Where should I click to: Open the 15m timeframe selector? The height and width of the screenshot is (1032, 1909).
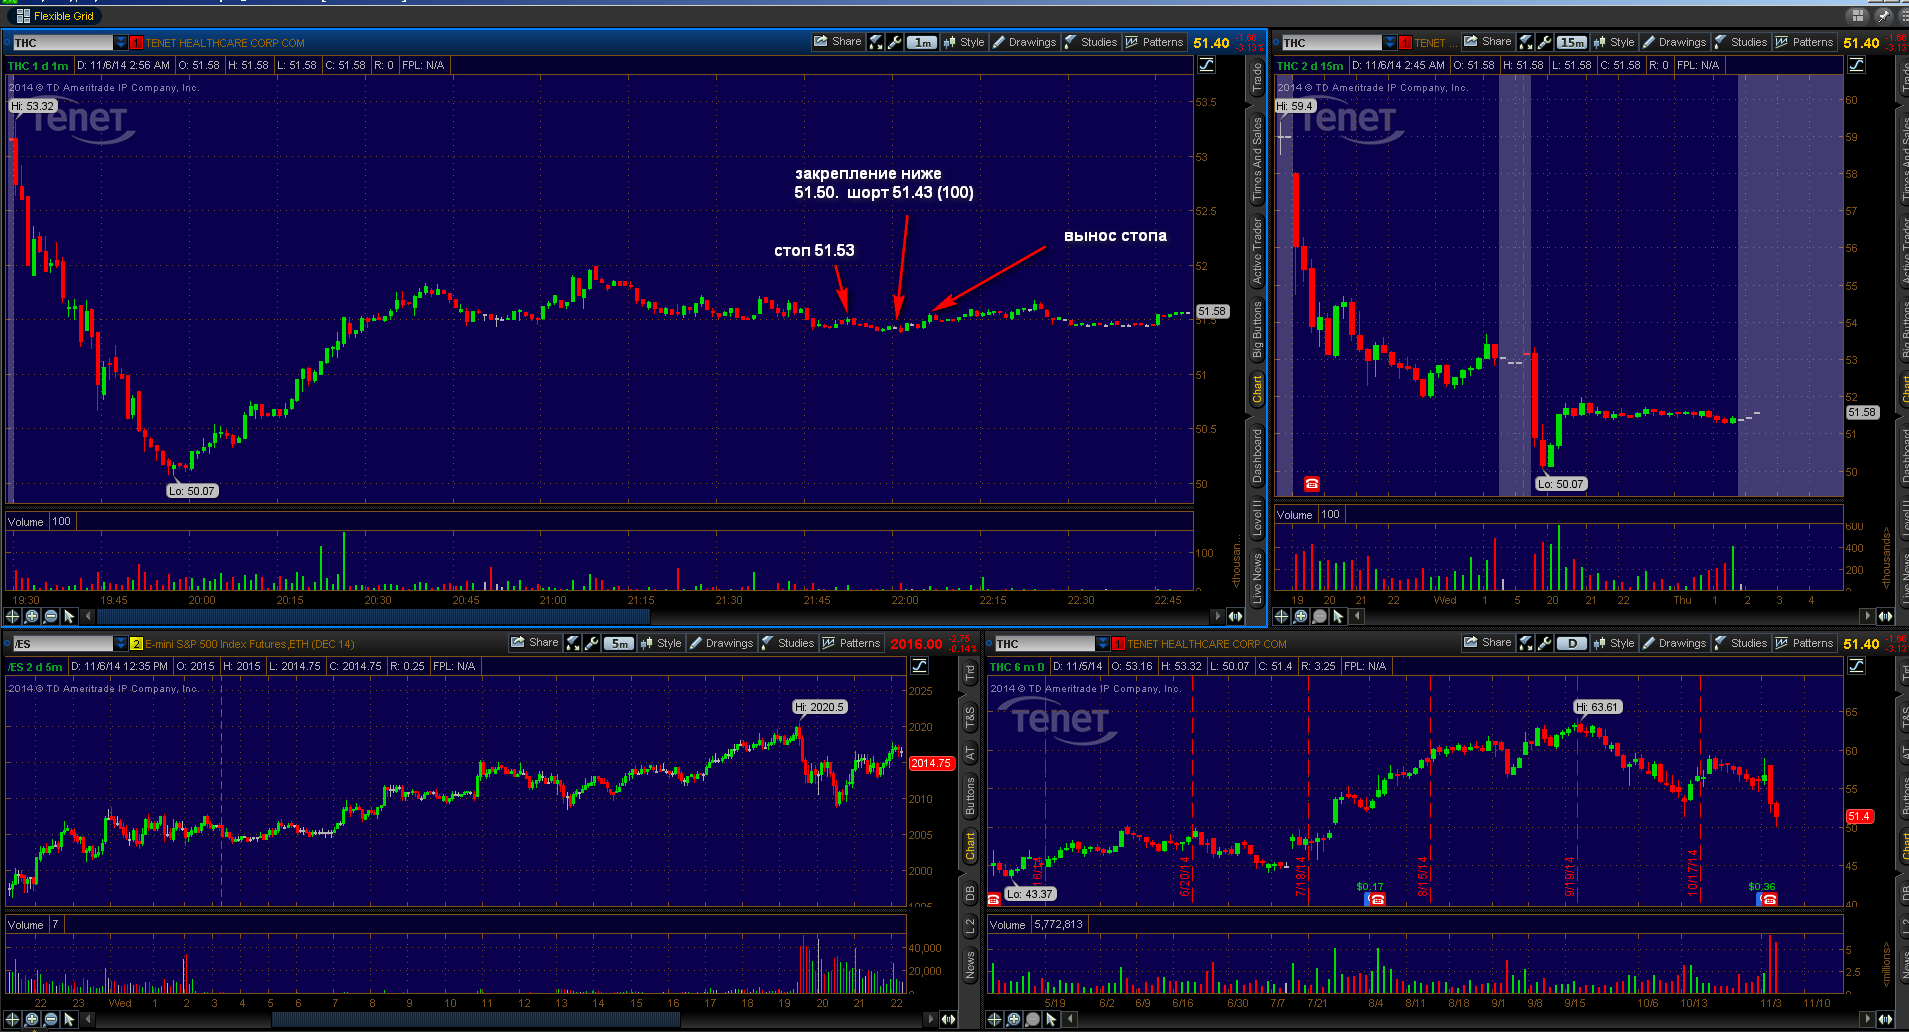tap(1573, 42)
